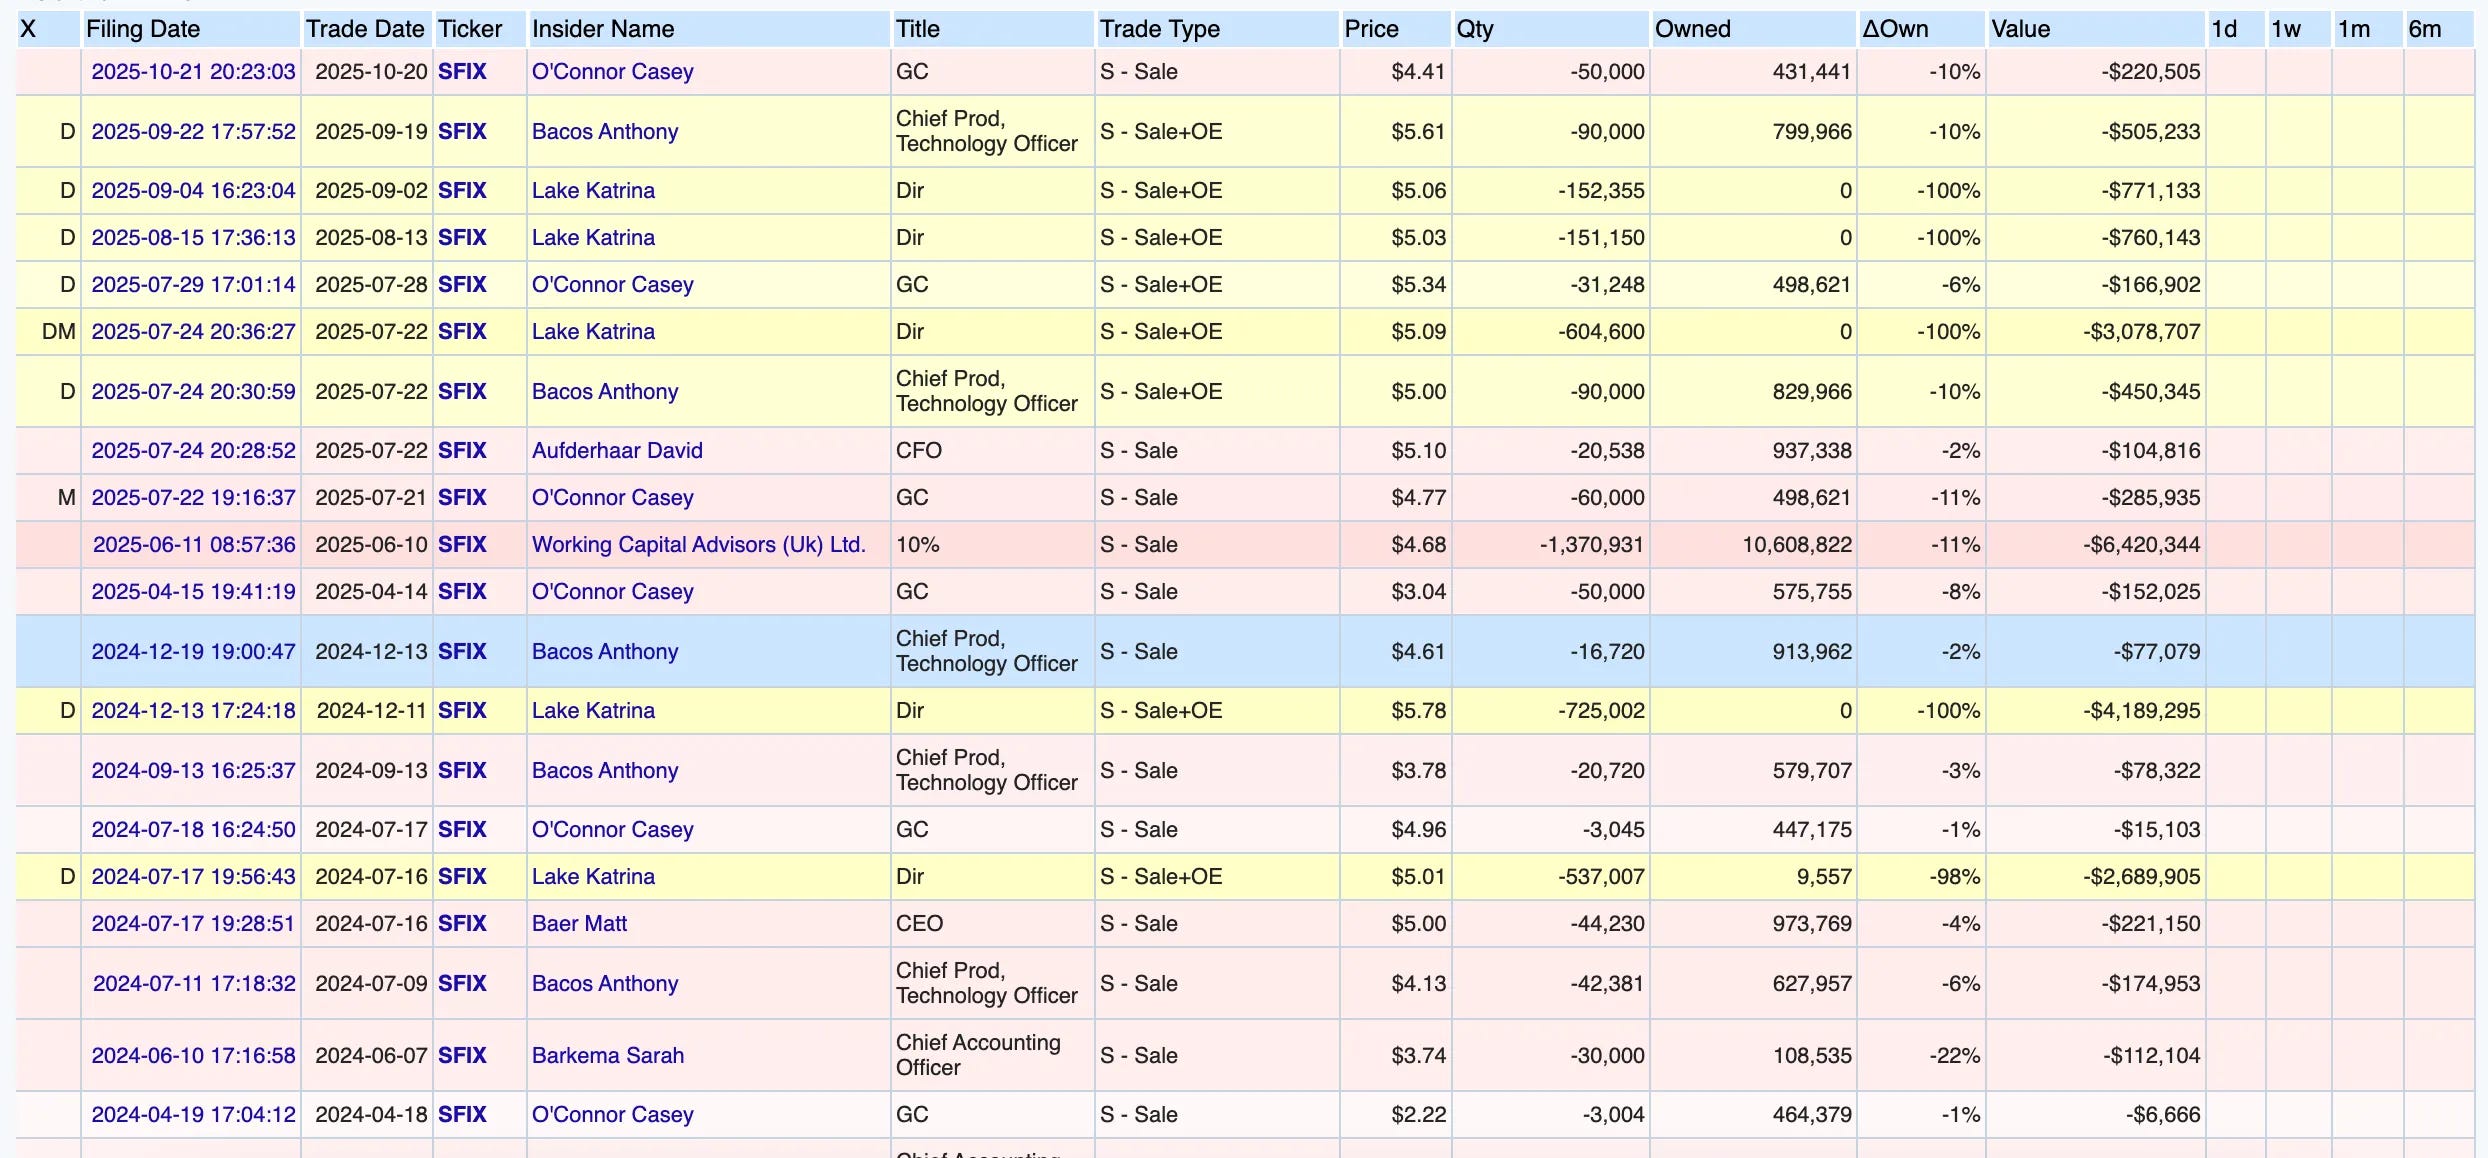Select the -1,370,931 quantity cell

coord(1550,545)
